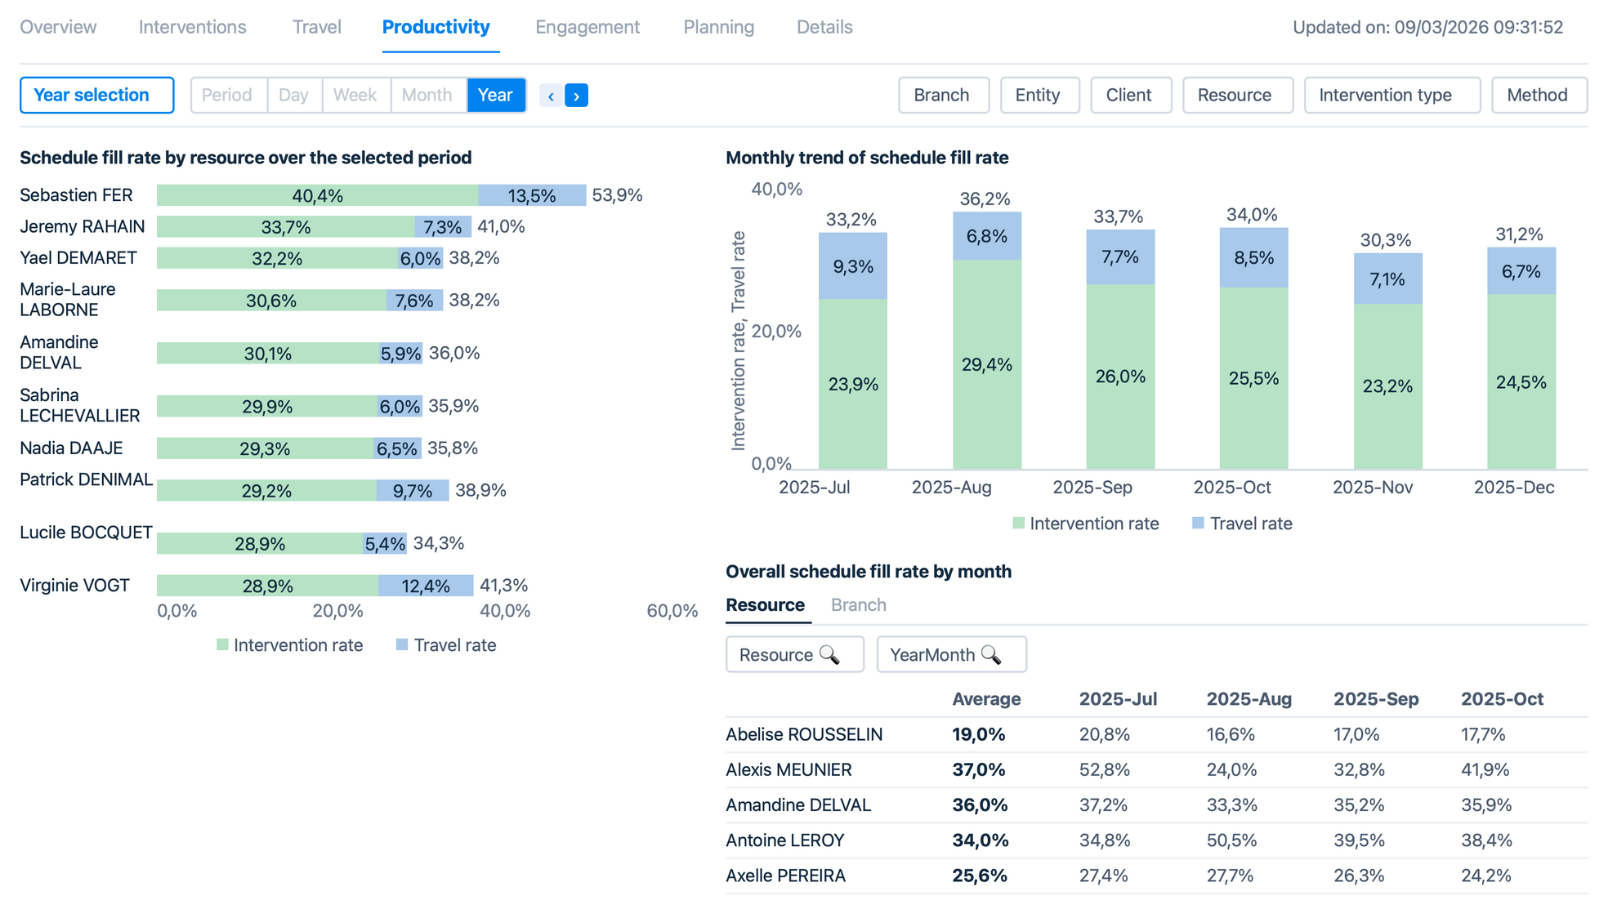Go to the Travel tab
Viewport: 1600px width, 900px height.
317,27
